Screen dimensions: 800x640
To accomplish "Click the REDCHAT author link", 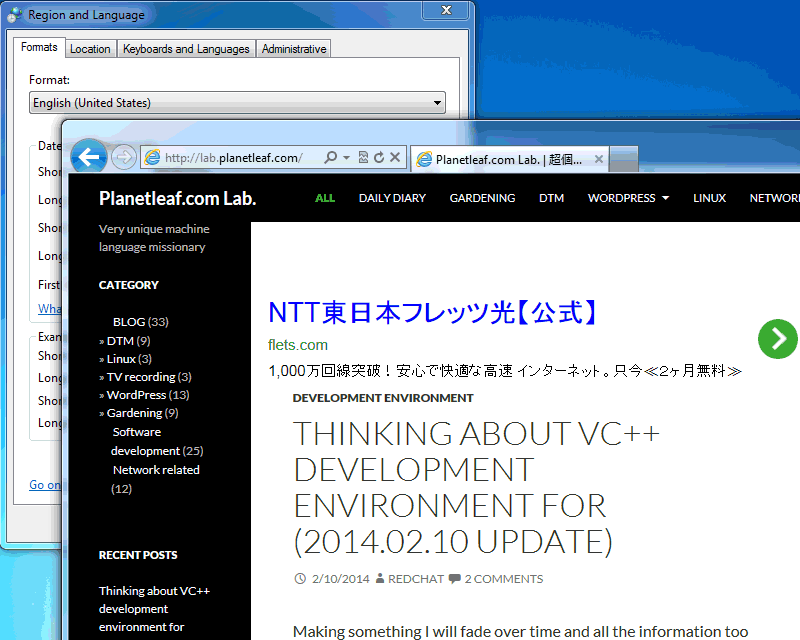I will tap(416, 579).
